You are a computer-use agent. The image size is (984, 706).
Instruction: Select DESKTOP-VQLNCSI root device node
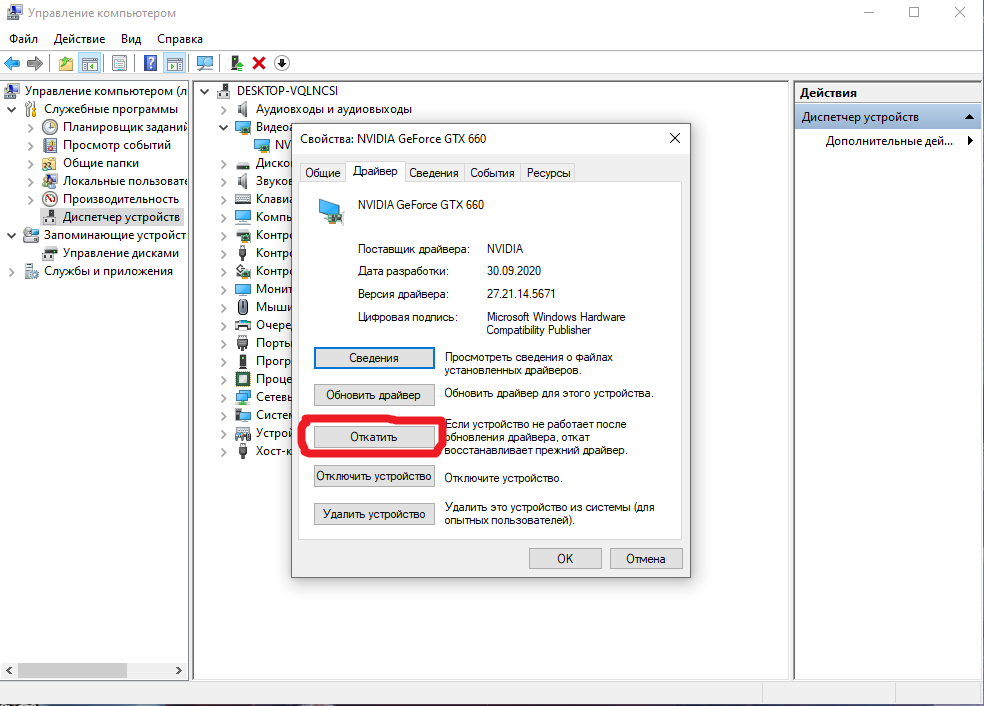[x=287, y=91]
